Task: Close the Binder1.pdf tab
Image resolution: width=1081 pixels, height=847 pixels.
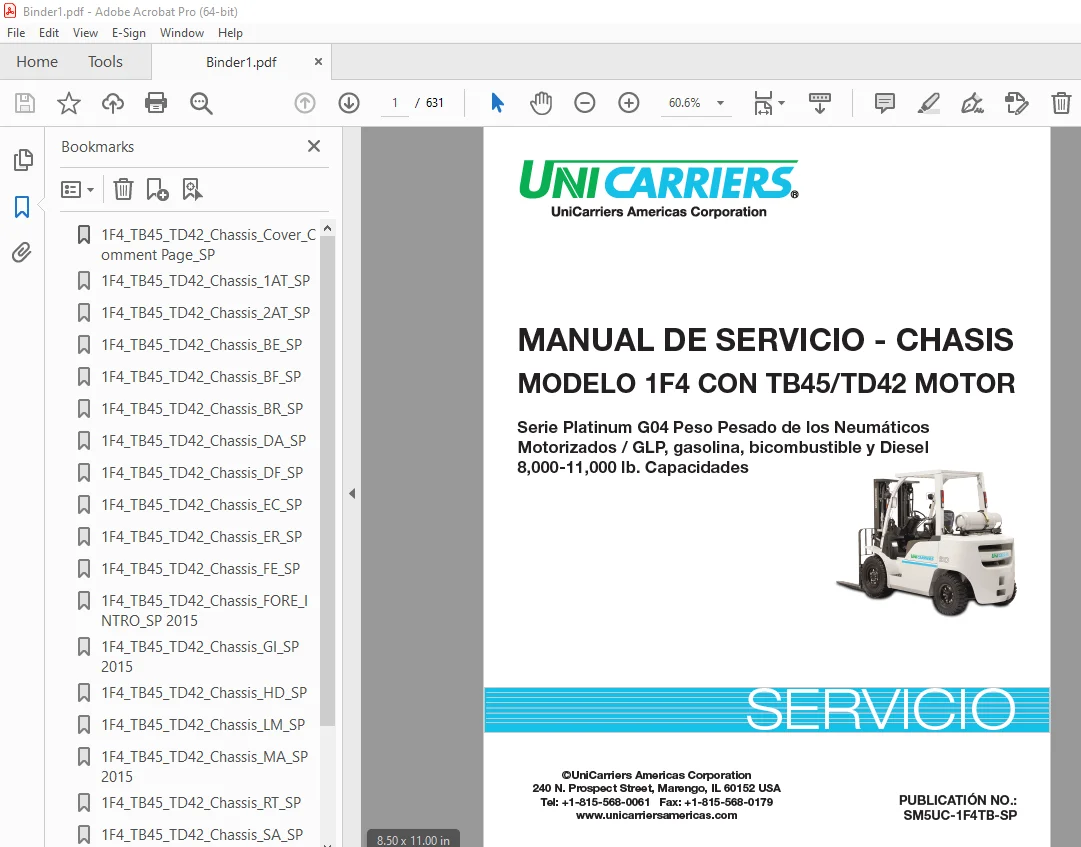Action: pos(319,61)
